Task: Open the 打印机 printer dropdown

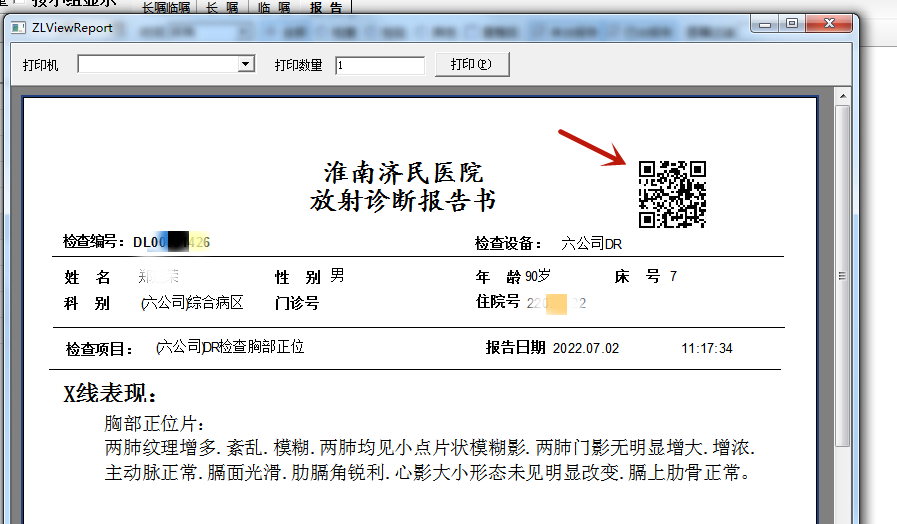Action: pyautogui.click(x=246, y=65)
